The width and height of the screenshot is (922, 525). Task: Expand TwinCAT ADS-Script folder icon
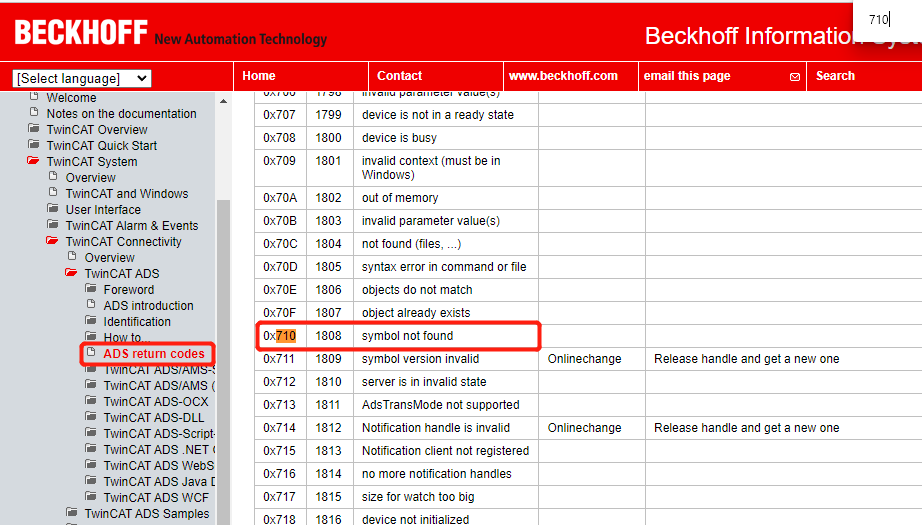(91, 432)
